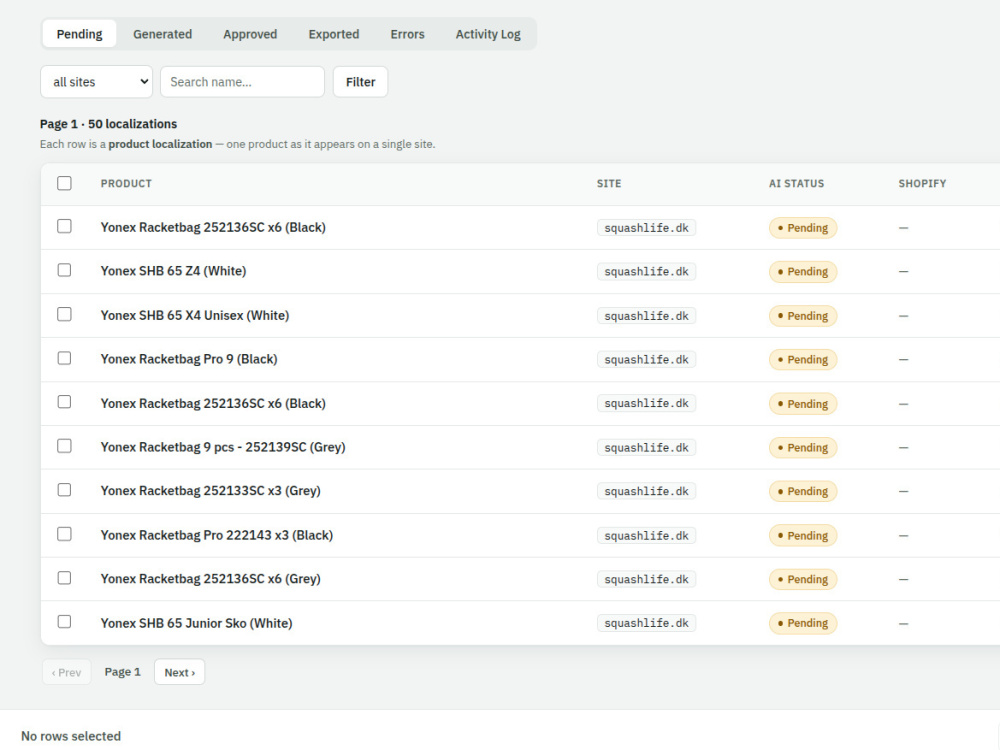Go to the Next page
The image size is (1000, 750).
tap(179, 672)
